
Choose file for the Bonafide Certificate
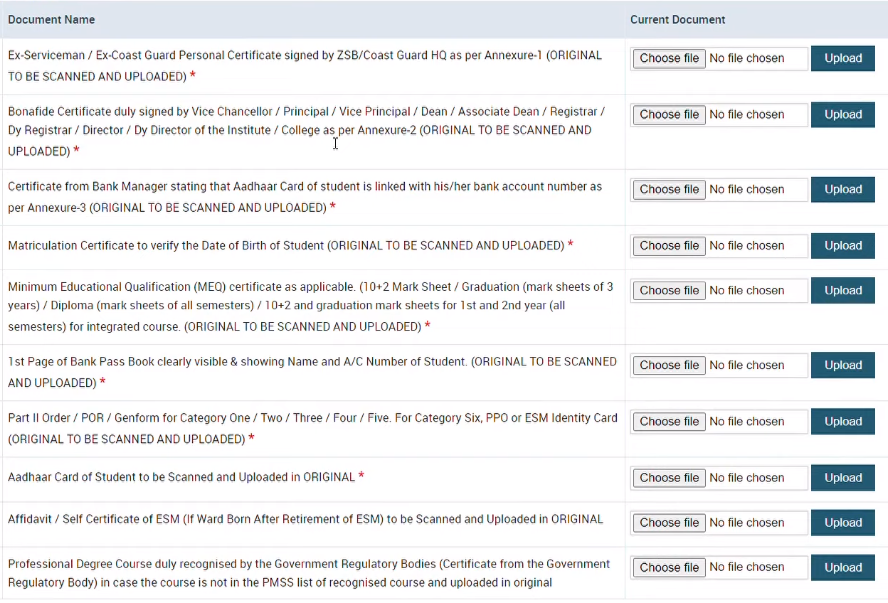coord(668,114)
